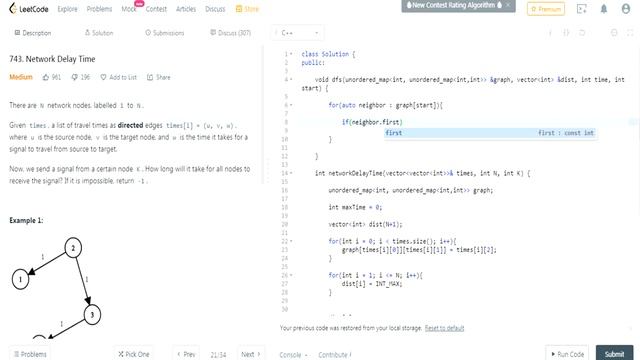Screen dimensions: 640x360
Task: Open the C++ language dropdown
Action: [x=298, y=33]
